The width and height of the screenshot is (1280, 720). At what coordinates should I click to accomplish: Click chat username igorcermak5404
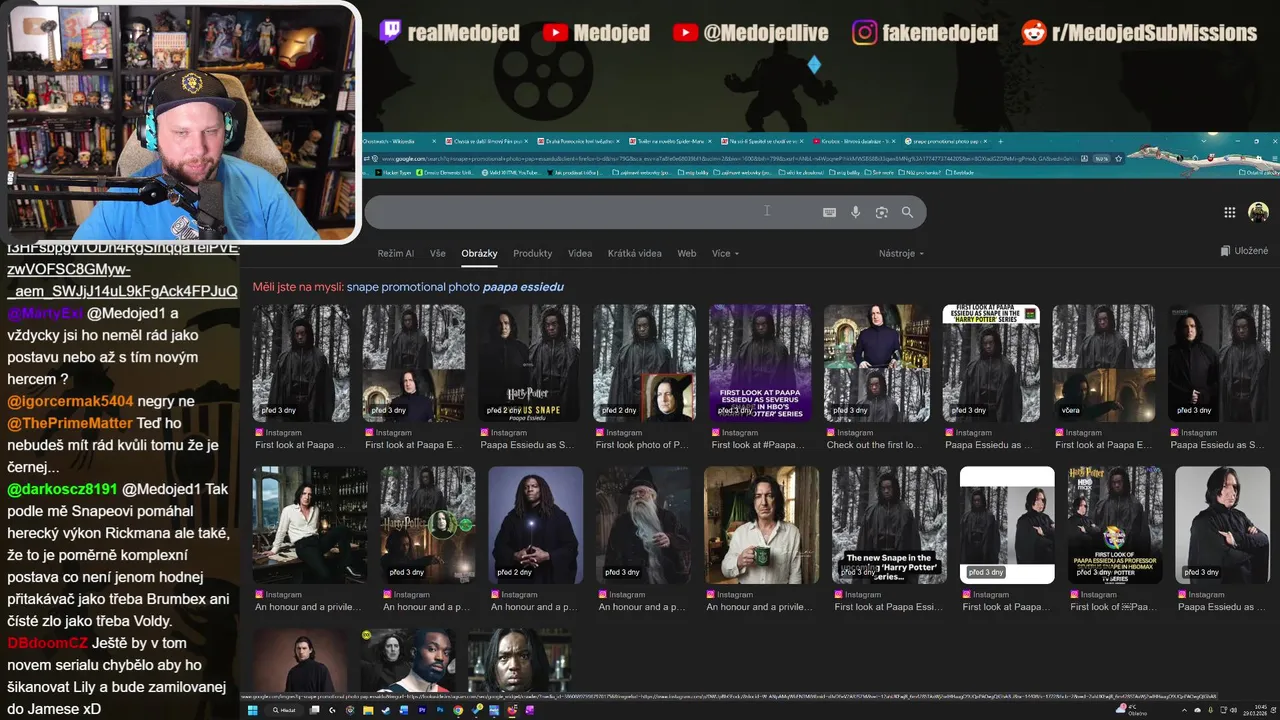coord(70,401)
